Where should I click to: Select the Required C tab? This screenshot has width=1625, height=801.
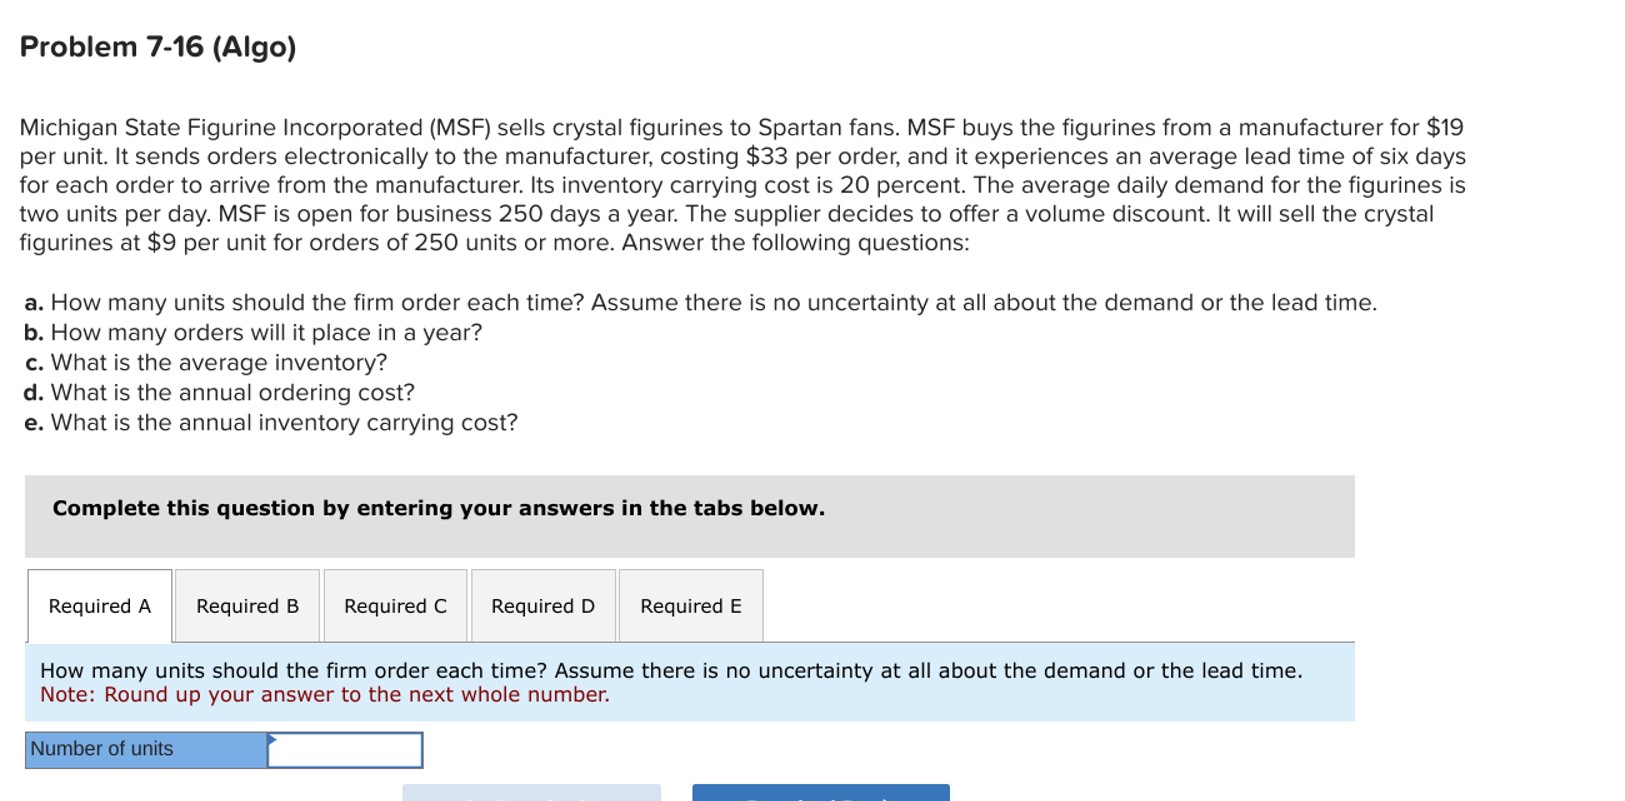pyautogui.click(x=394, y=606)
